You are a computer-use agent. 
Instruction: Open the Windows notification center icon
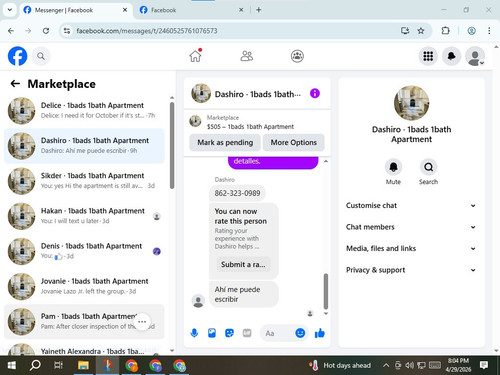tap(484, 365)
